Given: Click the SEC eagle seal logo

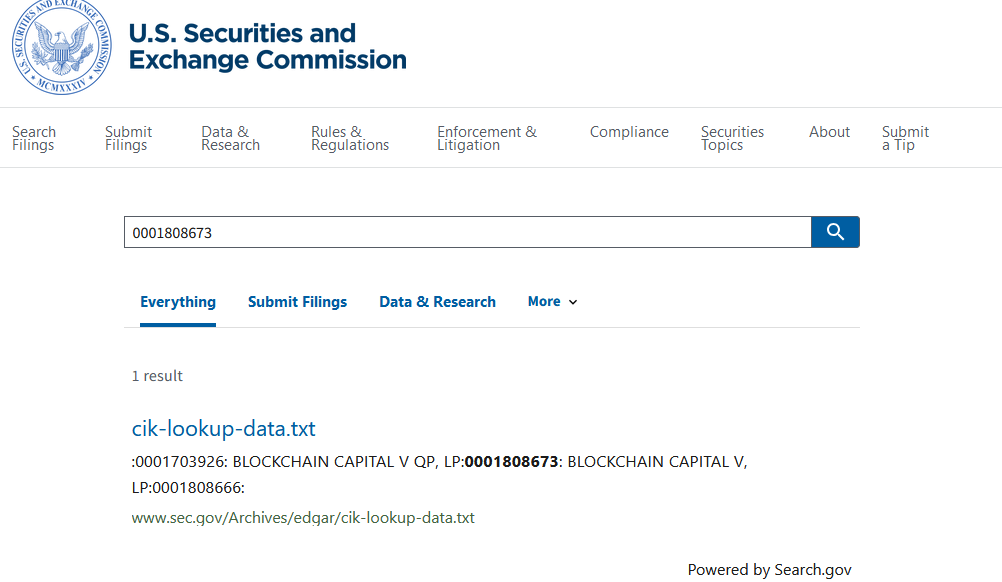Looking at the screenshot, I should [x=61, y=47].
